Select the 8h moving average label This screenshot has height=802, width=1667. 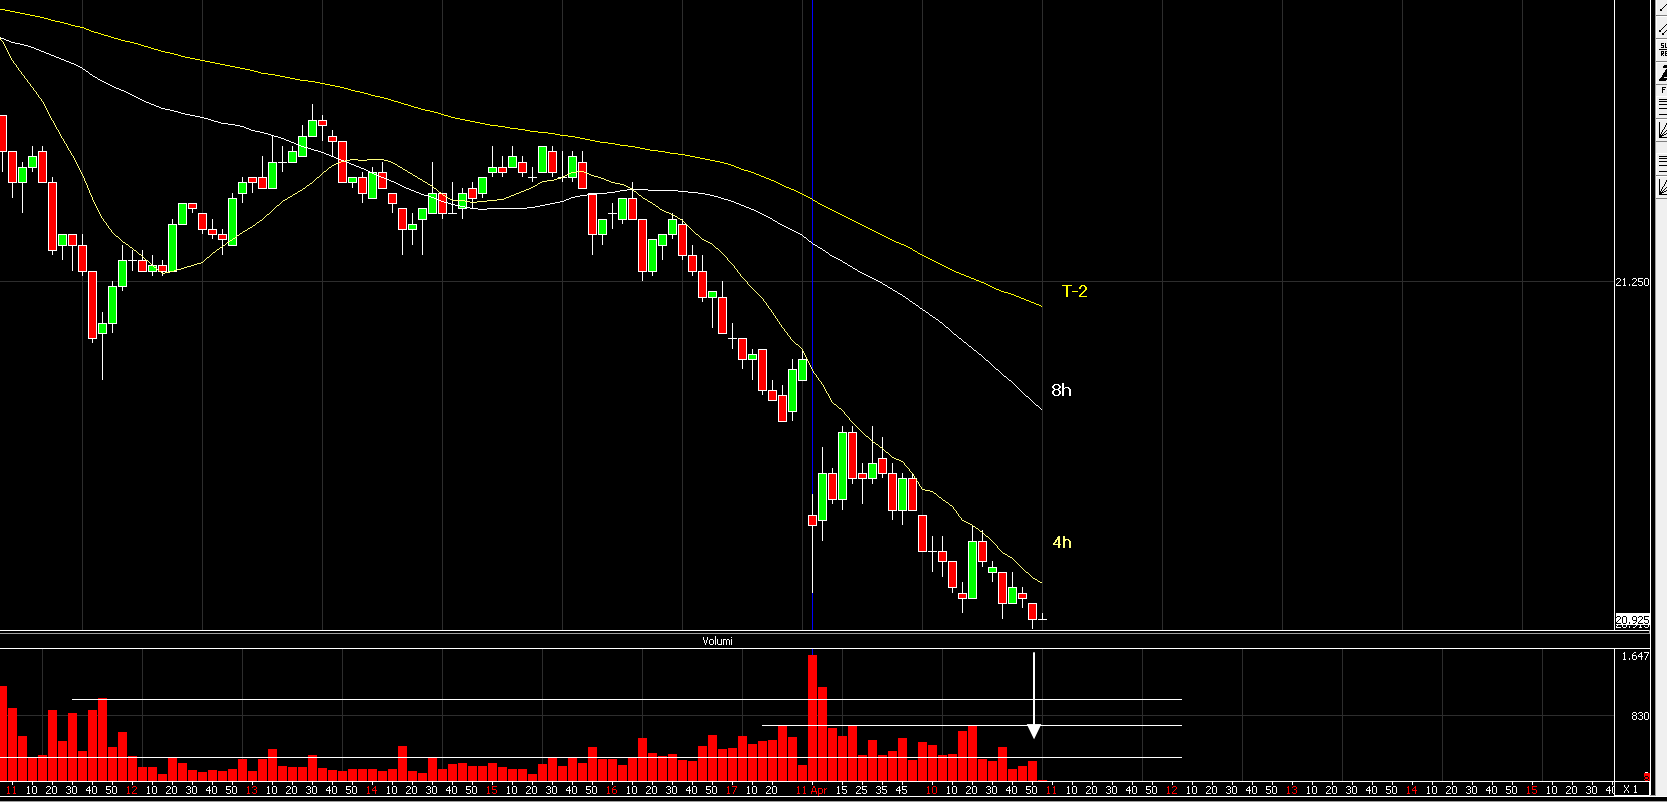1061,390
